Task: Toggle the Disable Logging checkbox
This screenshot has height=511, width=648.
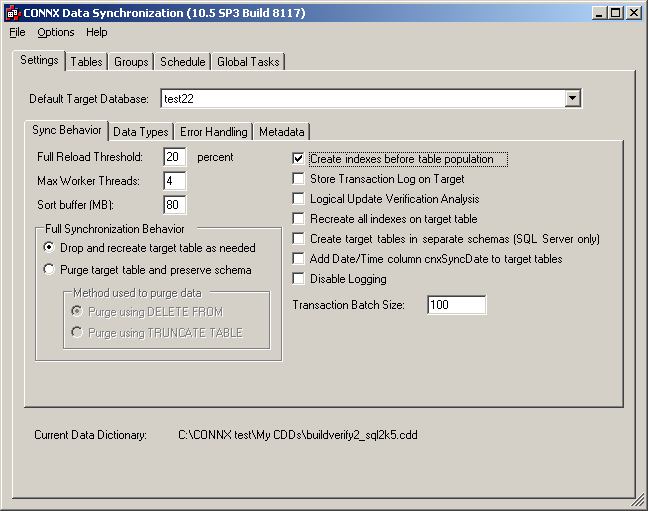Action: click(x=298, y=279)
